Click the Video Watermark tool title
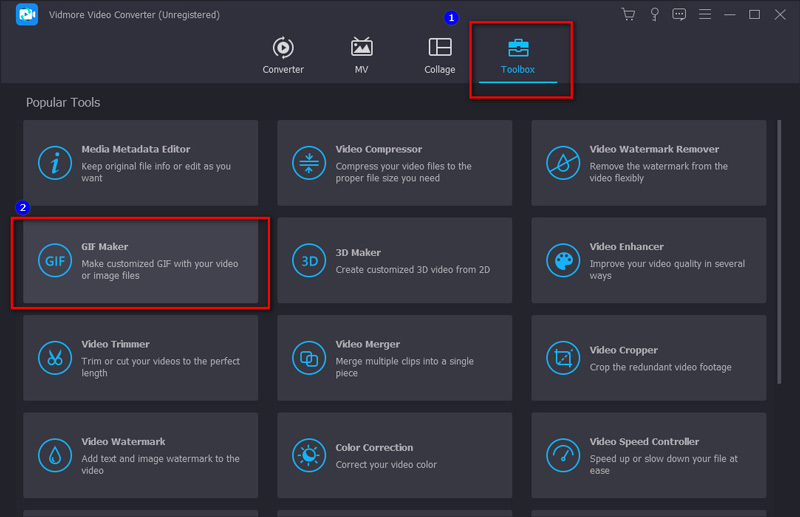Screen dimensions: 800x517 pos(123,441)
